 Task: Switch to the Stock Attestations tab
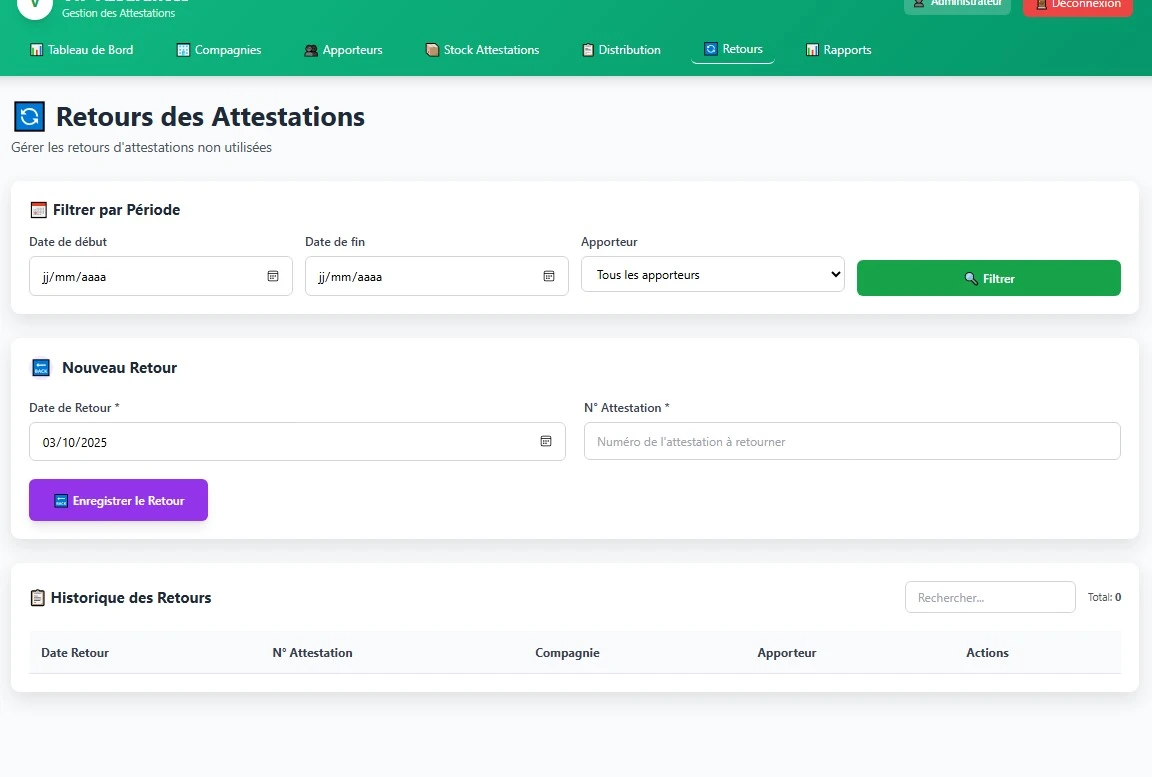pos(482,50)
